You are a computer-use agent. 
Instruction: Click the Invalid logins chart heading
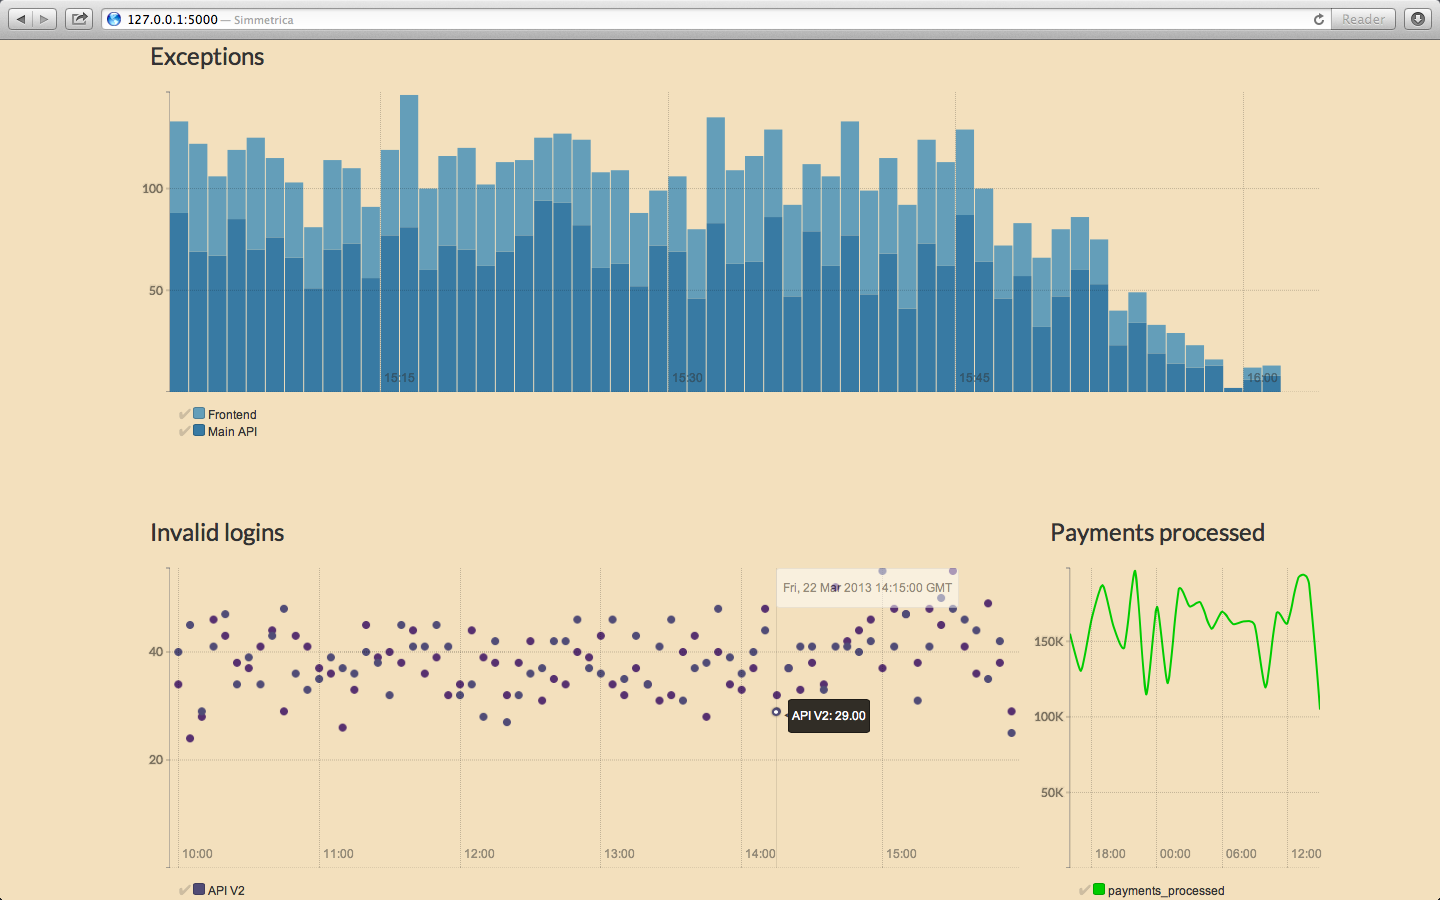[217, 533]
